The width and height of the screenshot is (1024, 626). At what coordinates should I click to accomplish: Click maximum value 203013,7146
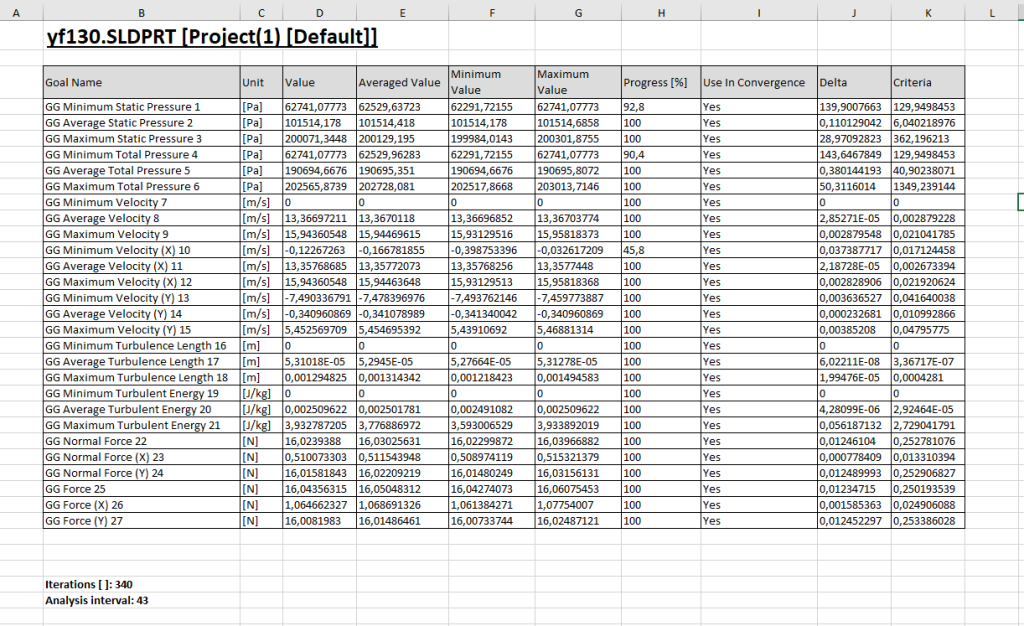point(578,187)
